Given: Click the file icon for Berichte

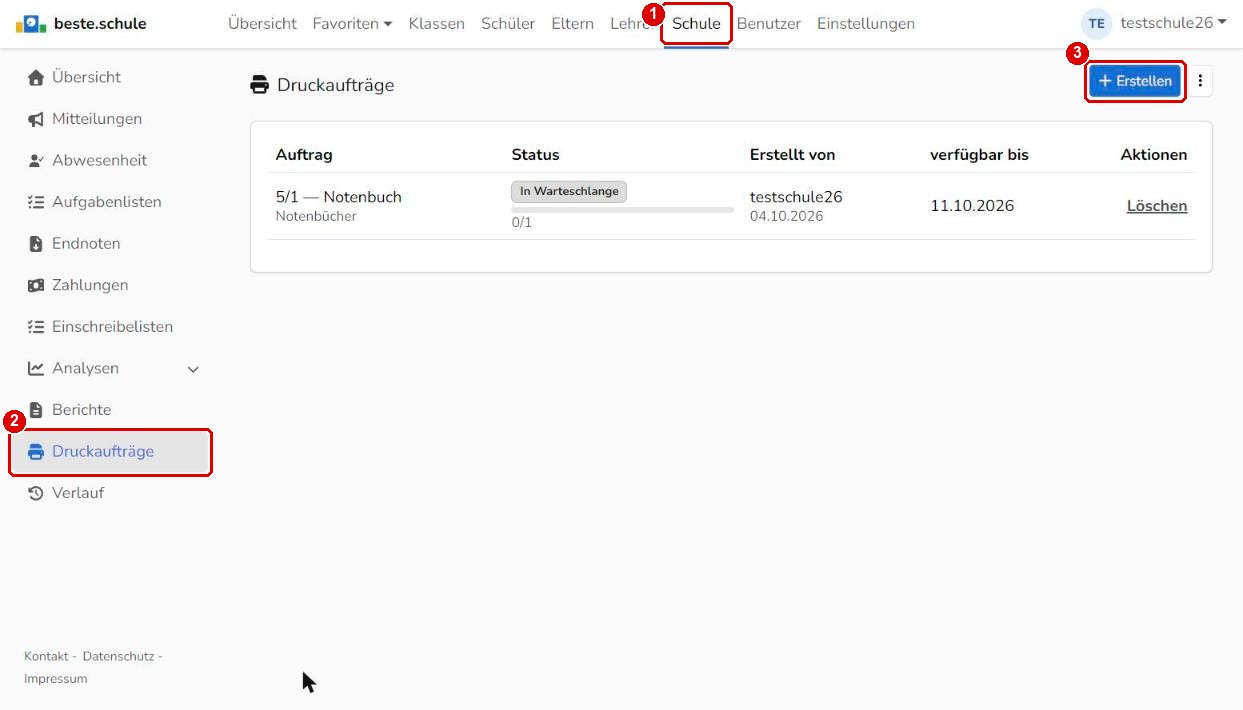Looking at the screenshot, I should [36, 410].
